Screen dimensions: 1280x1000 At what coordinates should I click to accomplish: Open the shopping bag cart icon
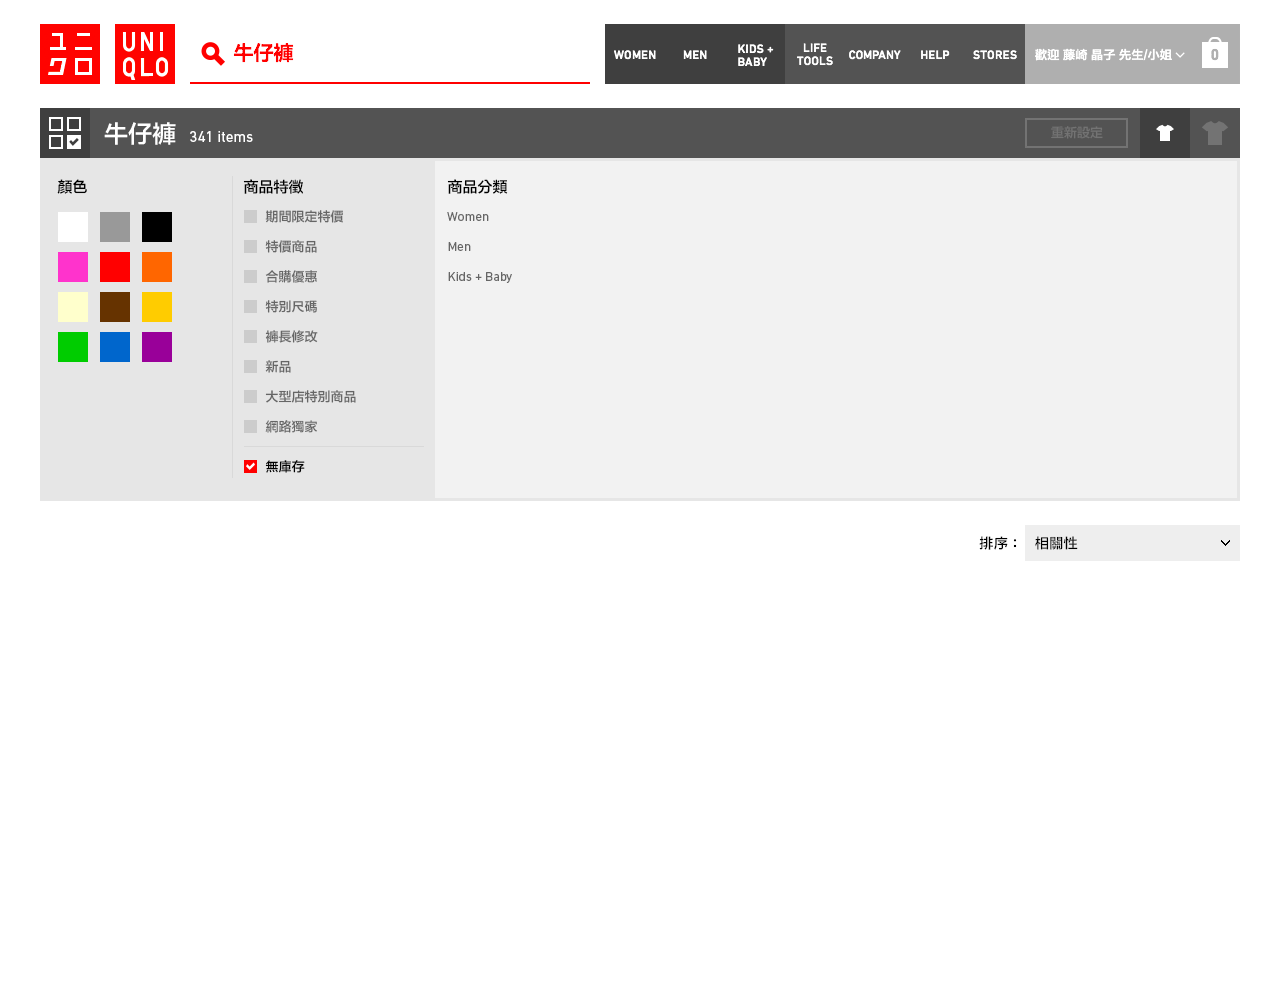pos(1214,54)
